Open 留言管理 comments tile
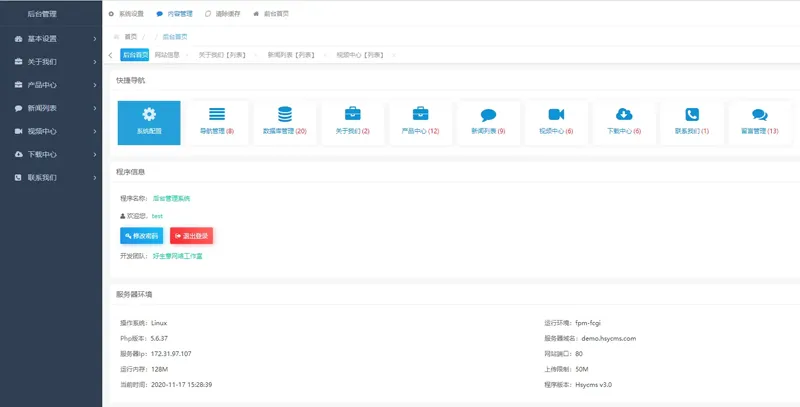Image resolution: width=800 pixels, height=407 pixels. coord(759,122)
